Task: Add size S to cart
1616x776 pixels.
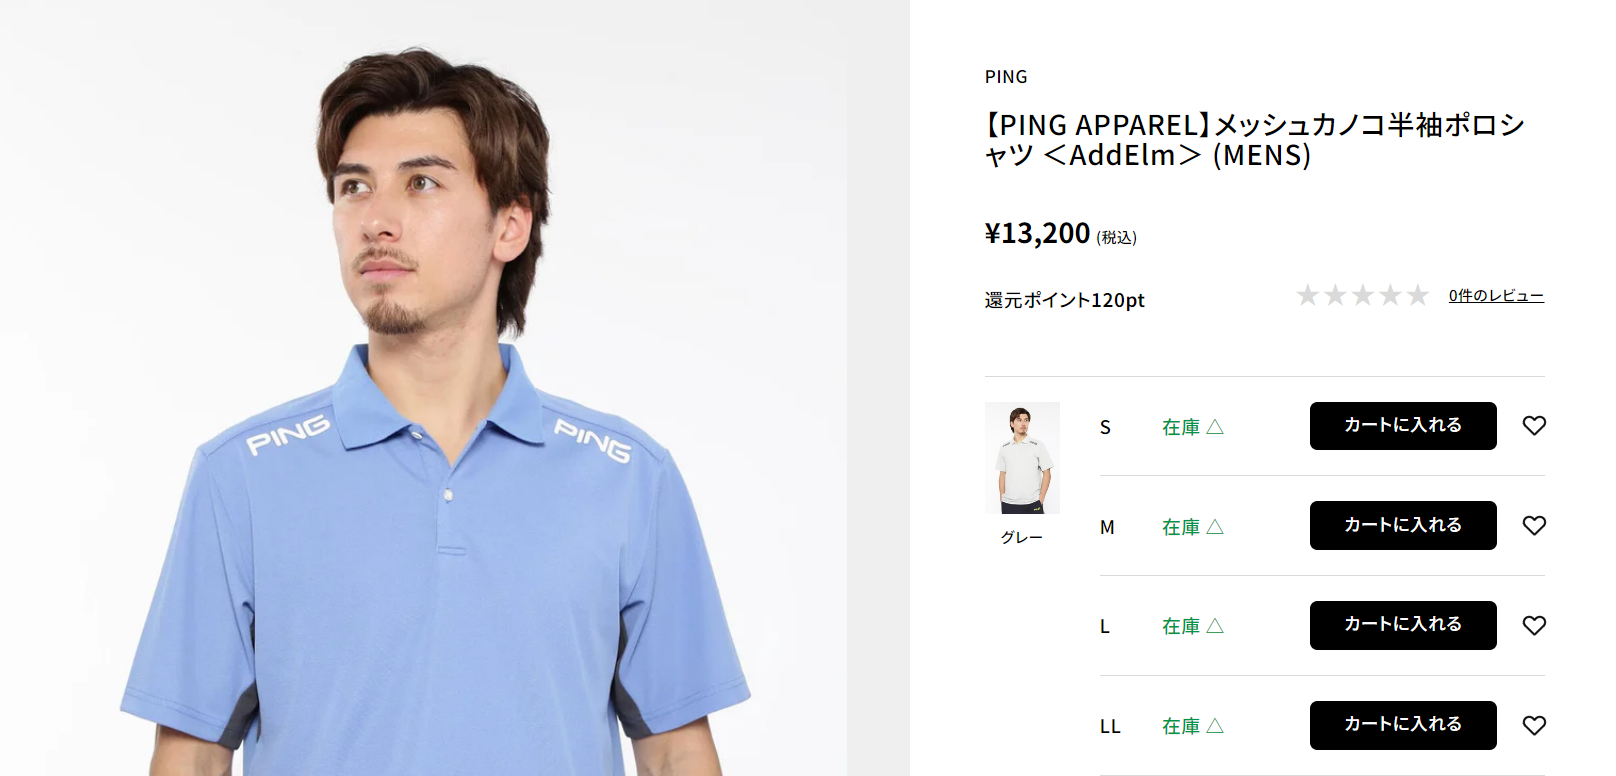Action: click(x=1402, y=426)
